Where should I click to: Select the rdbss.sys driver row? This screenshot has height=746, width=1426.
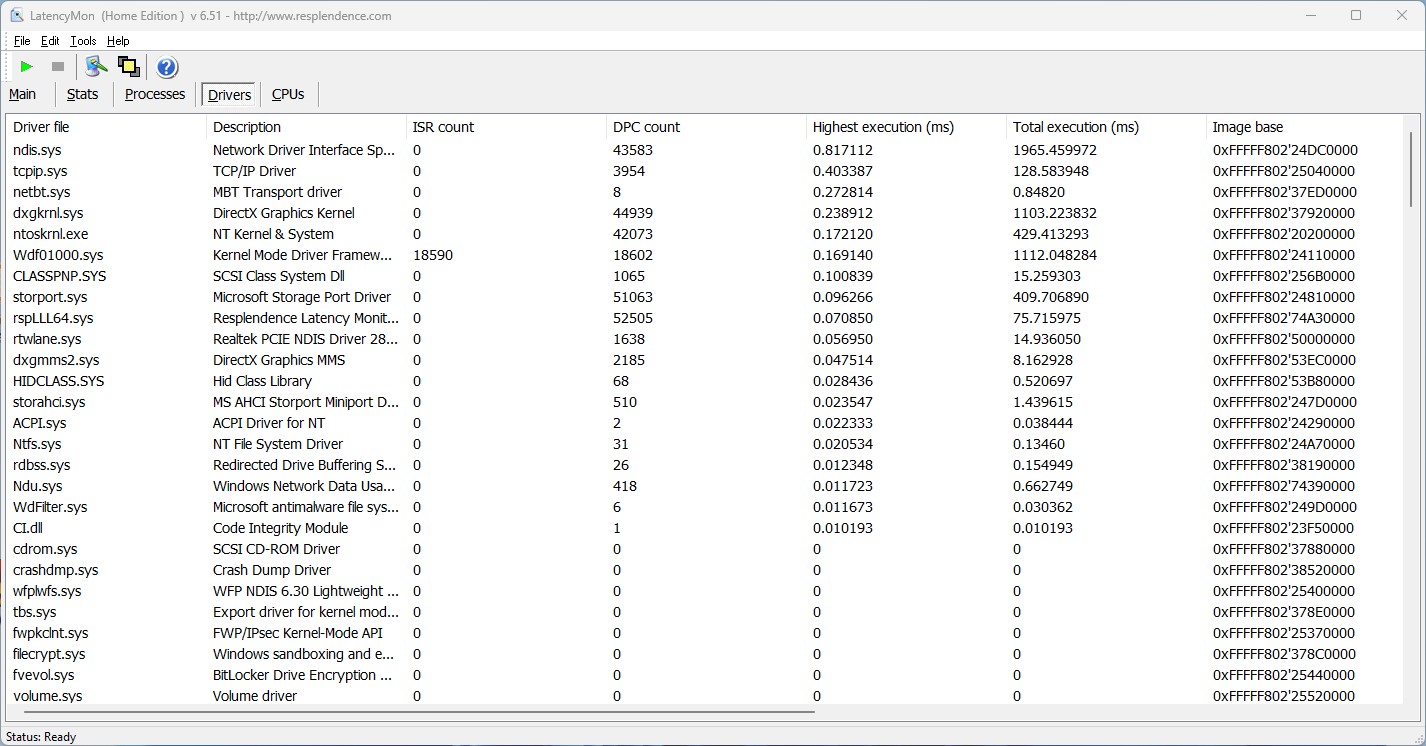(x=705, y=465)
